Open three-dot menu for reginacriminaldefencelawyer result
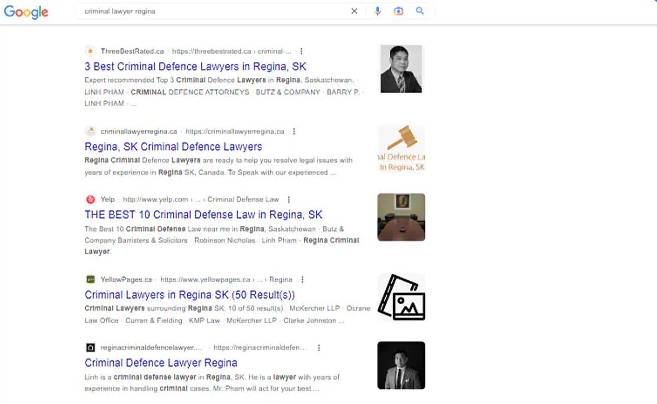 pyautogui.click(x=318, y=347)
